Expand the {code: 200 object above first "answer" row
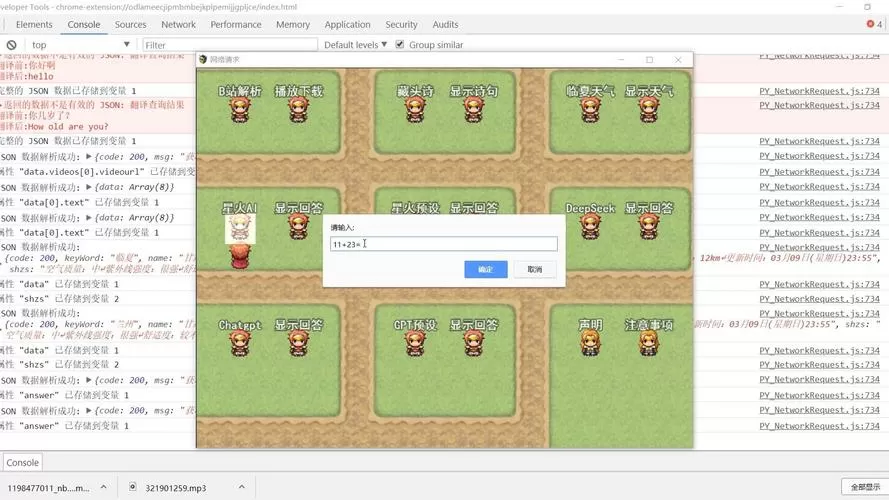Screen dimensions: 889x500 coord(89,380)
